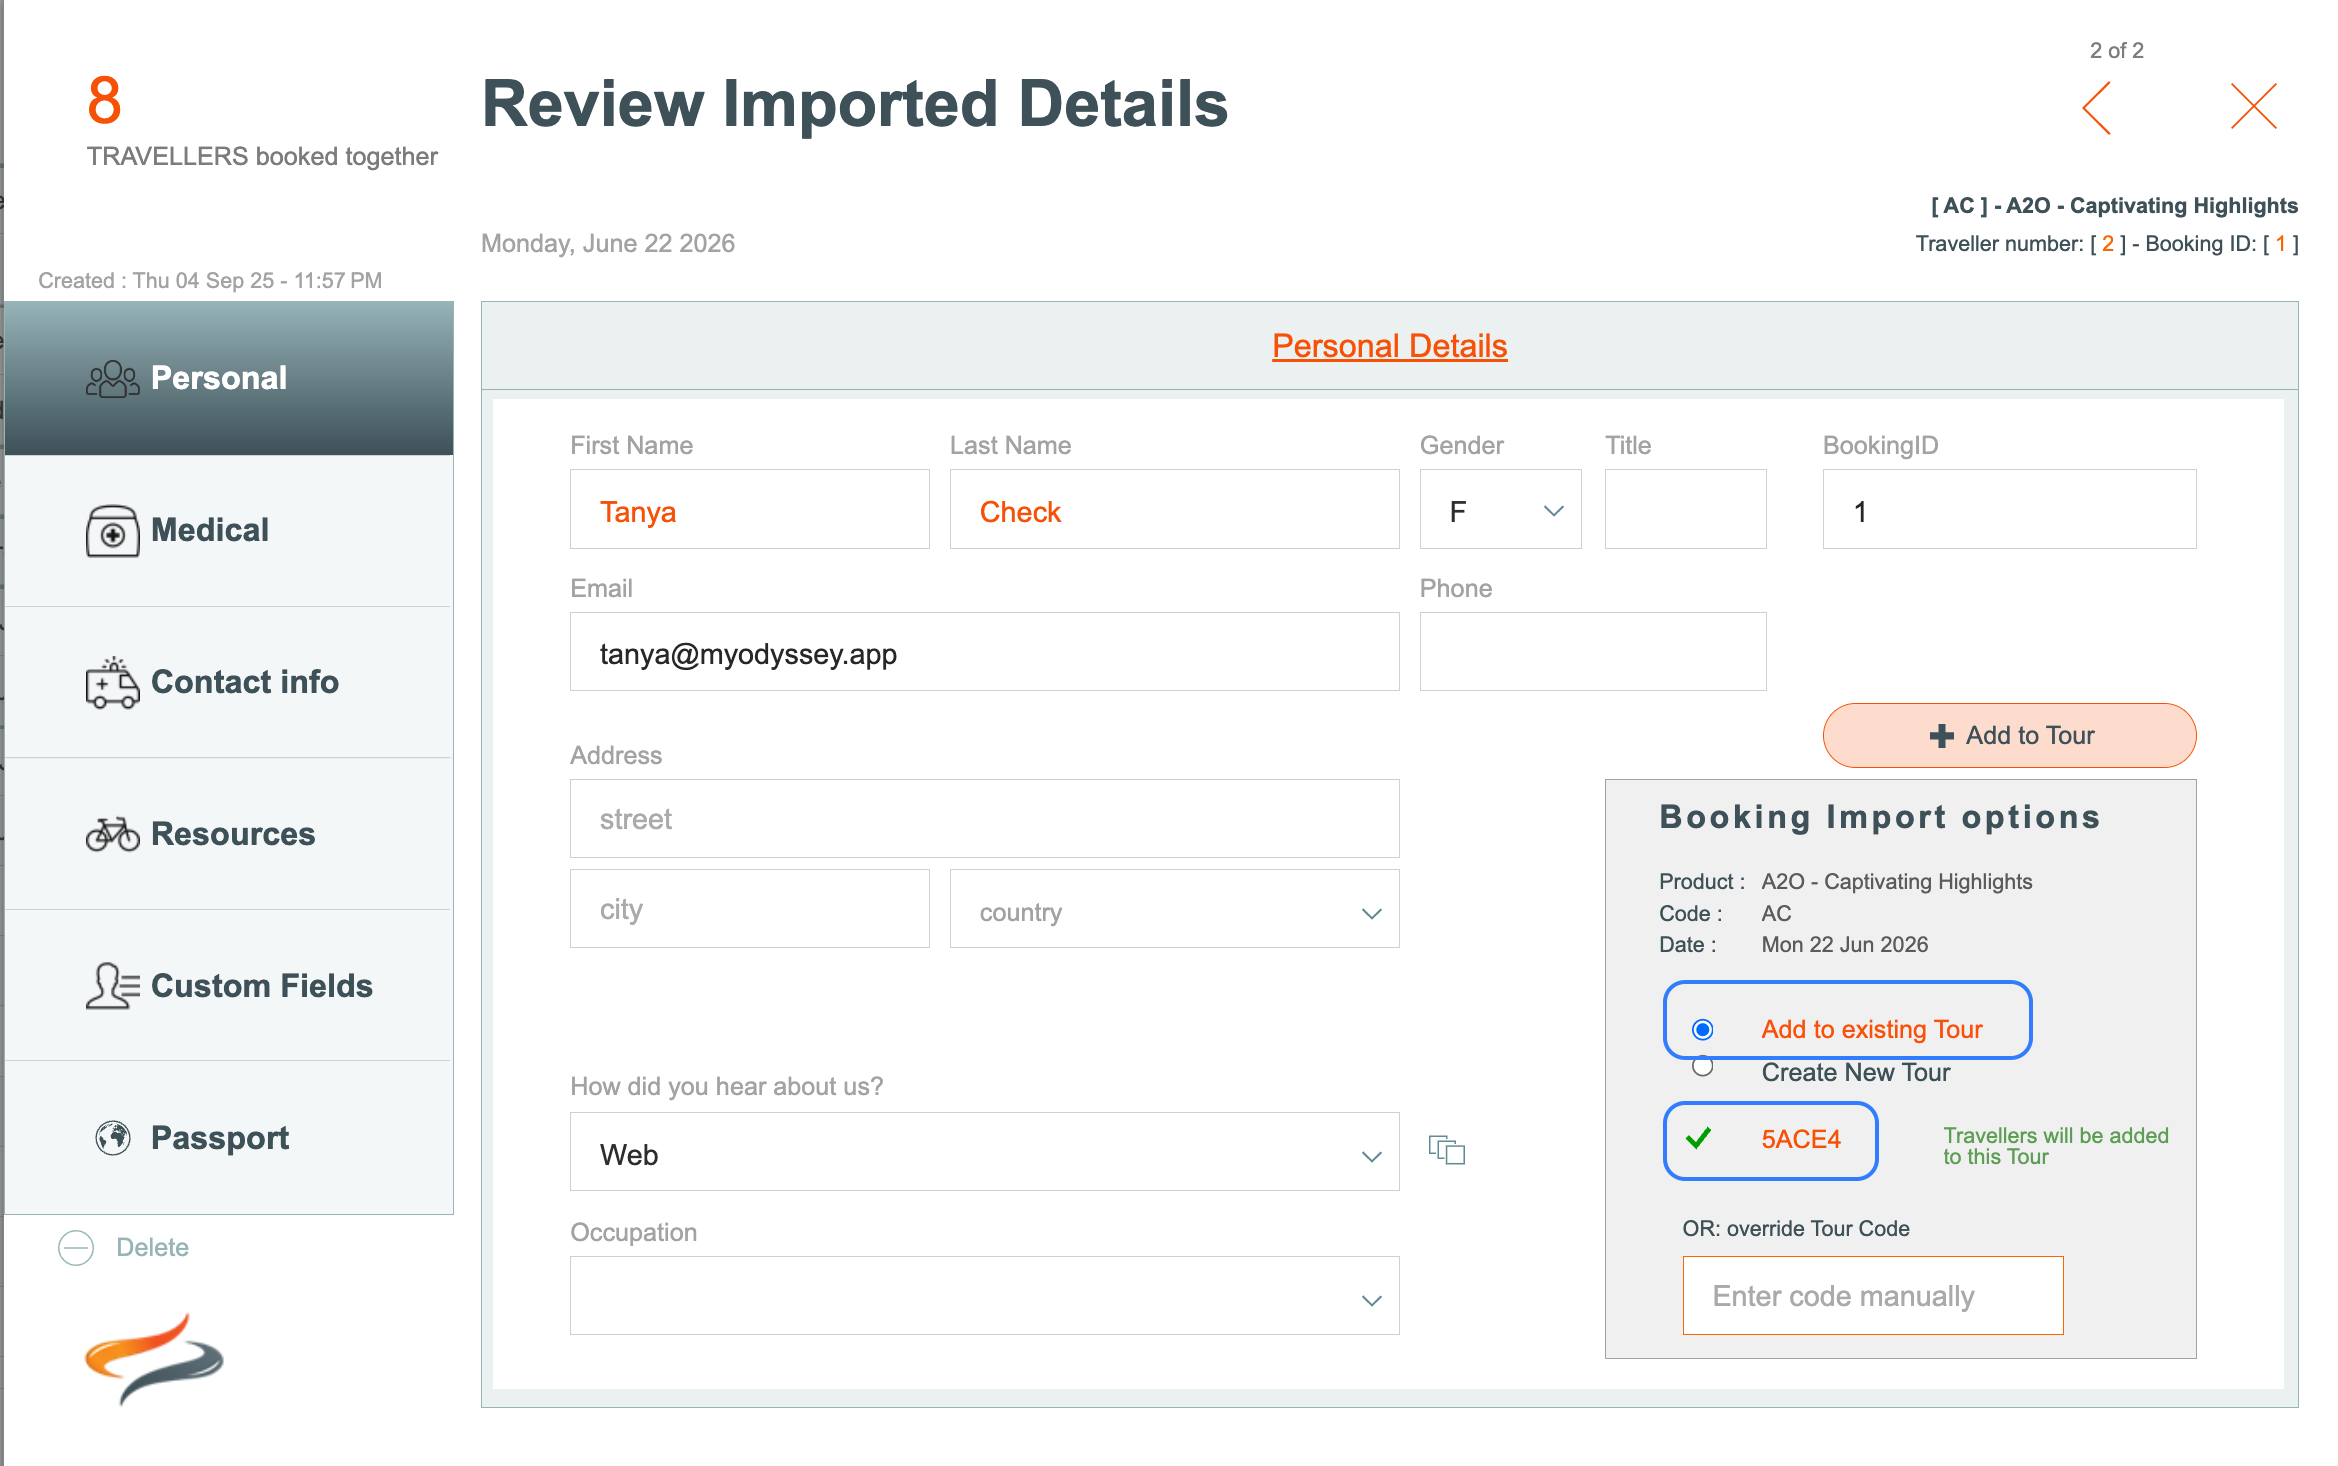The height and width of the screenshot is (1466, 2338).
Task: Click the Medical kit icon
Action: tap(112, 531)
